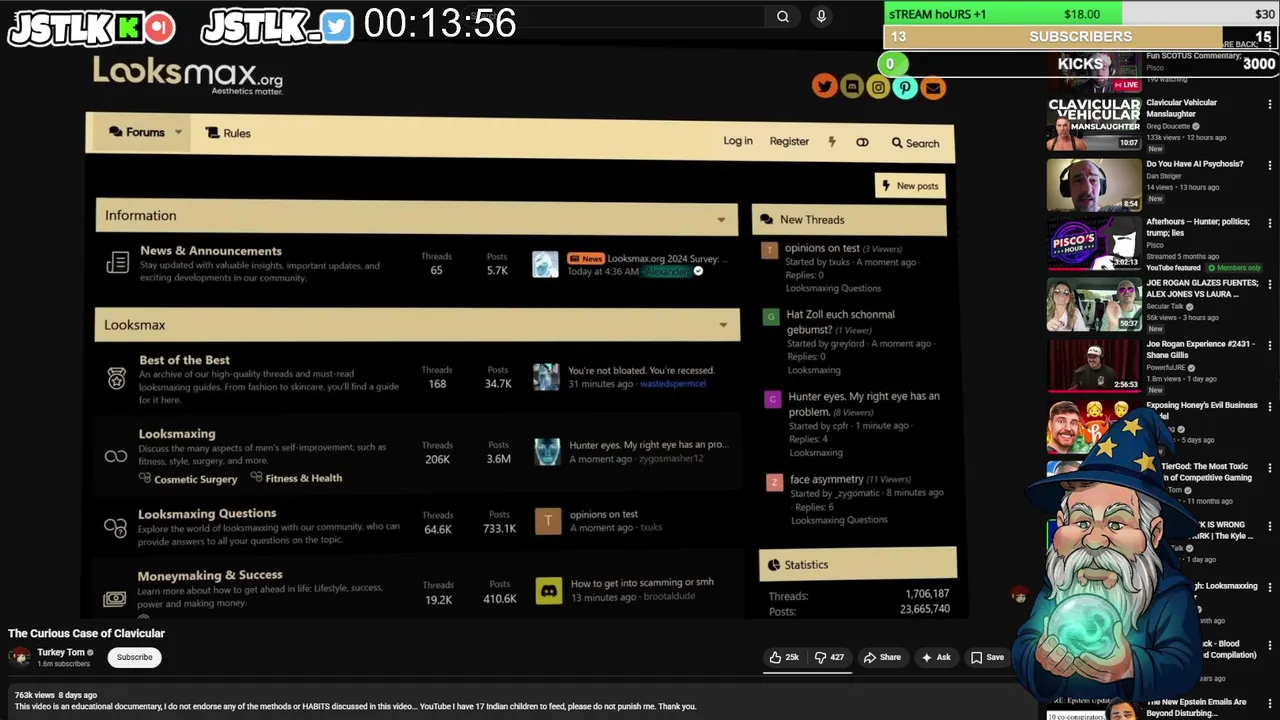This screenshot has height=720, width=1280.
Task: Open the forum's Discord icon link
Action: pyautogui.click(x=851, y=87)
